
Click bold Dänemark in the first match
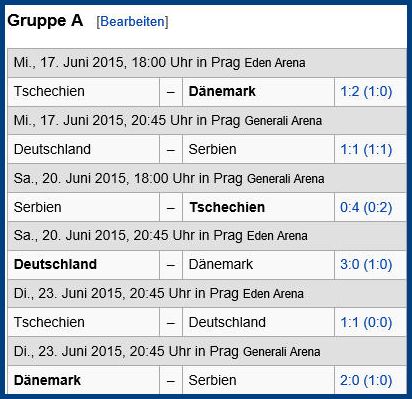point(222,91)
